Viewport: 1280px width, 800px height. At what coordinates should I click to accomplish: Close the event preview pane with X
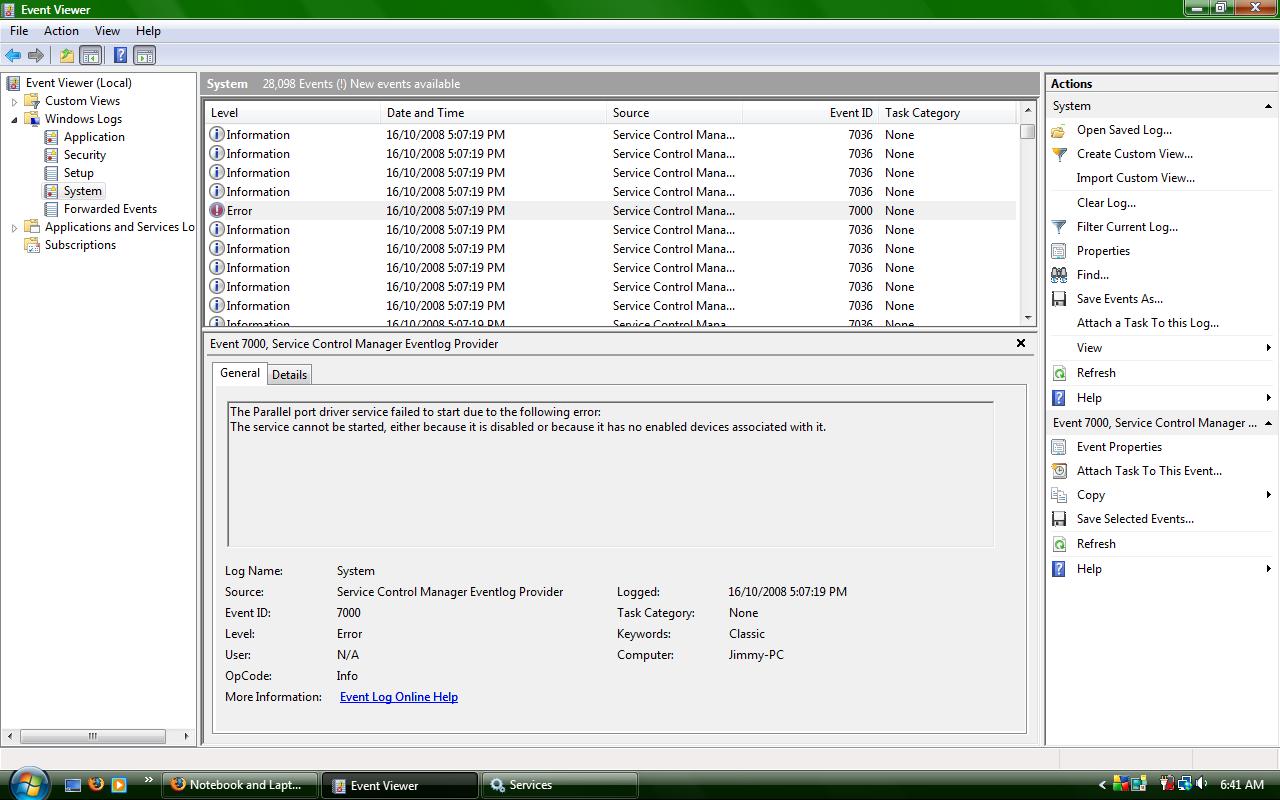tap(1021, 343)
